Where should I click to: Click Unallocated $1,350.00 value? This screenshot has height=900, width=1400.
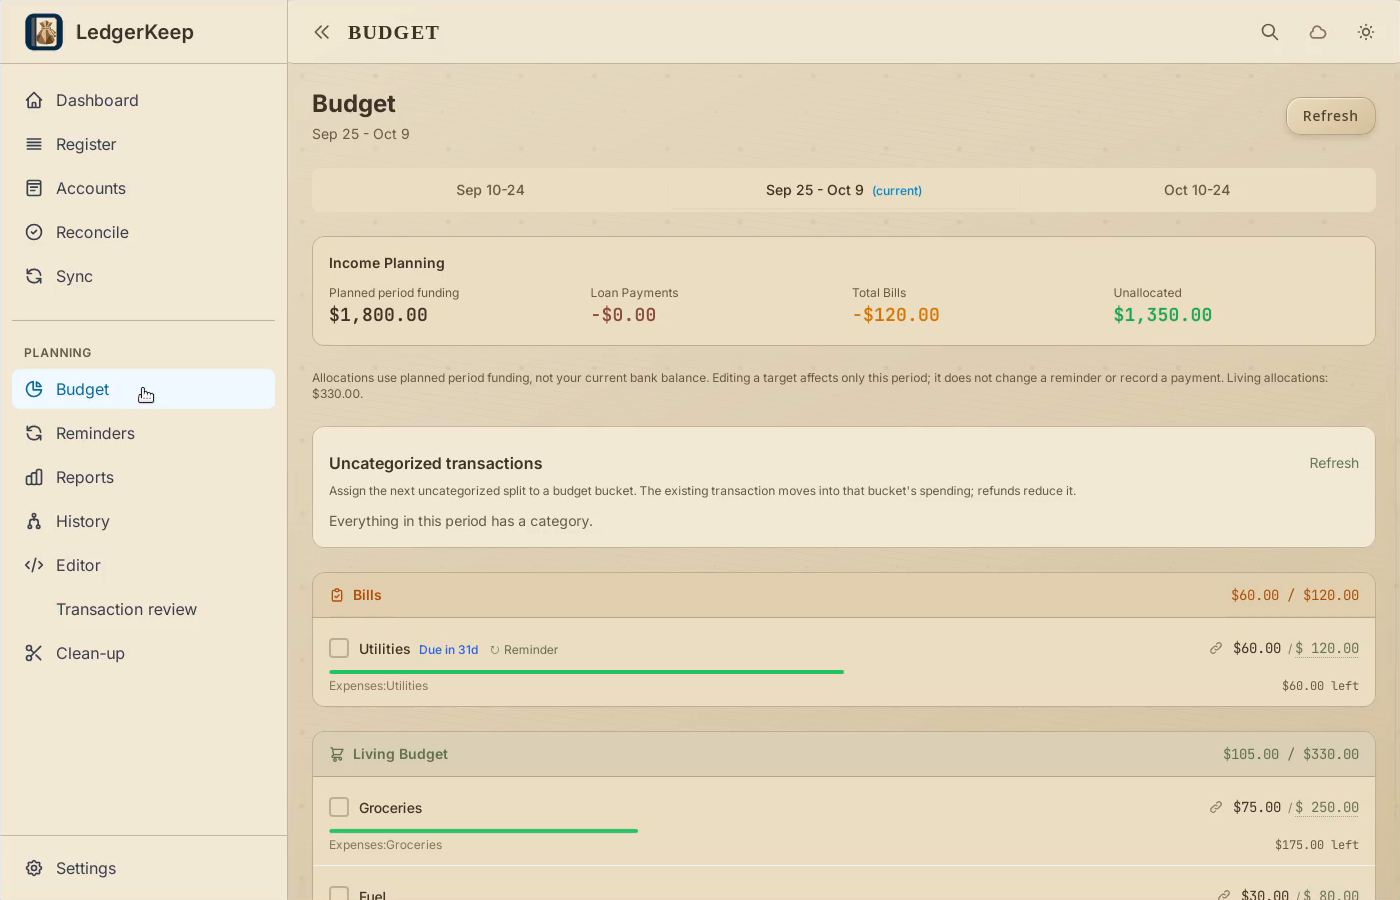tap(1162, 315)
